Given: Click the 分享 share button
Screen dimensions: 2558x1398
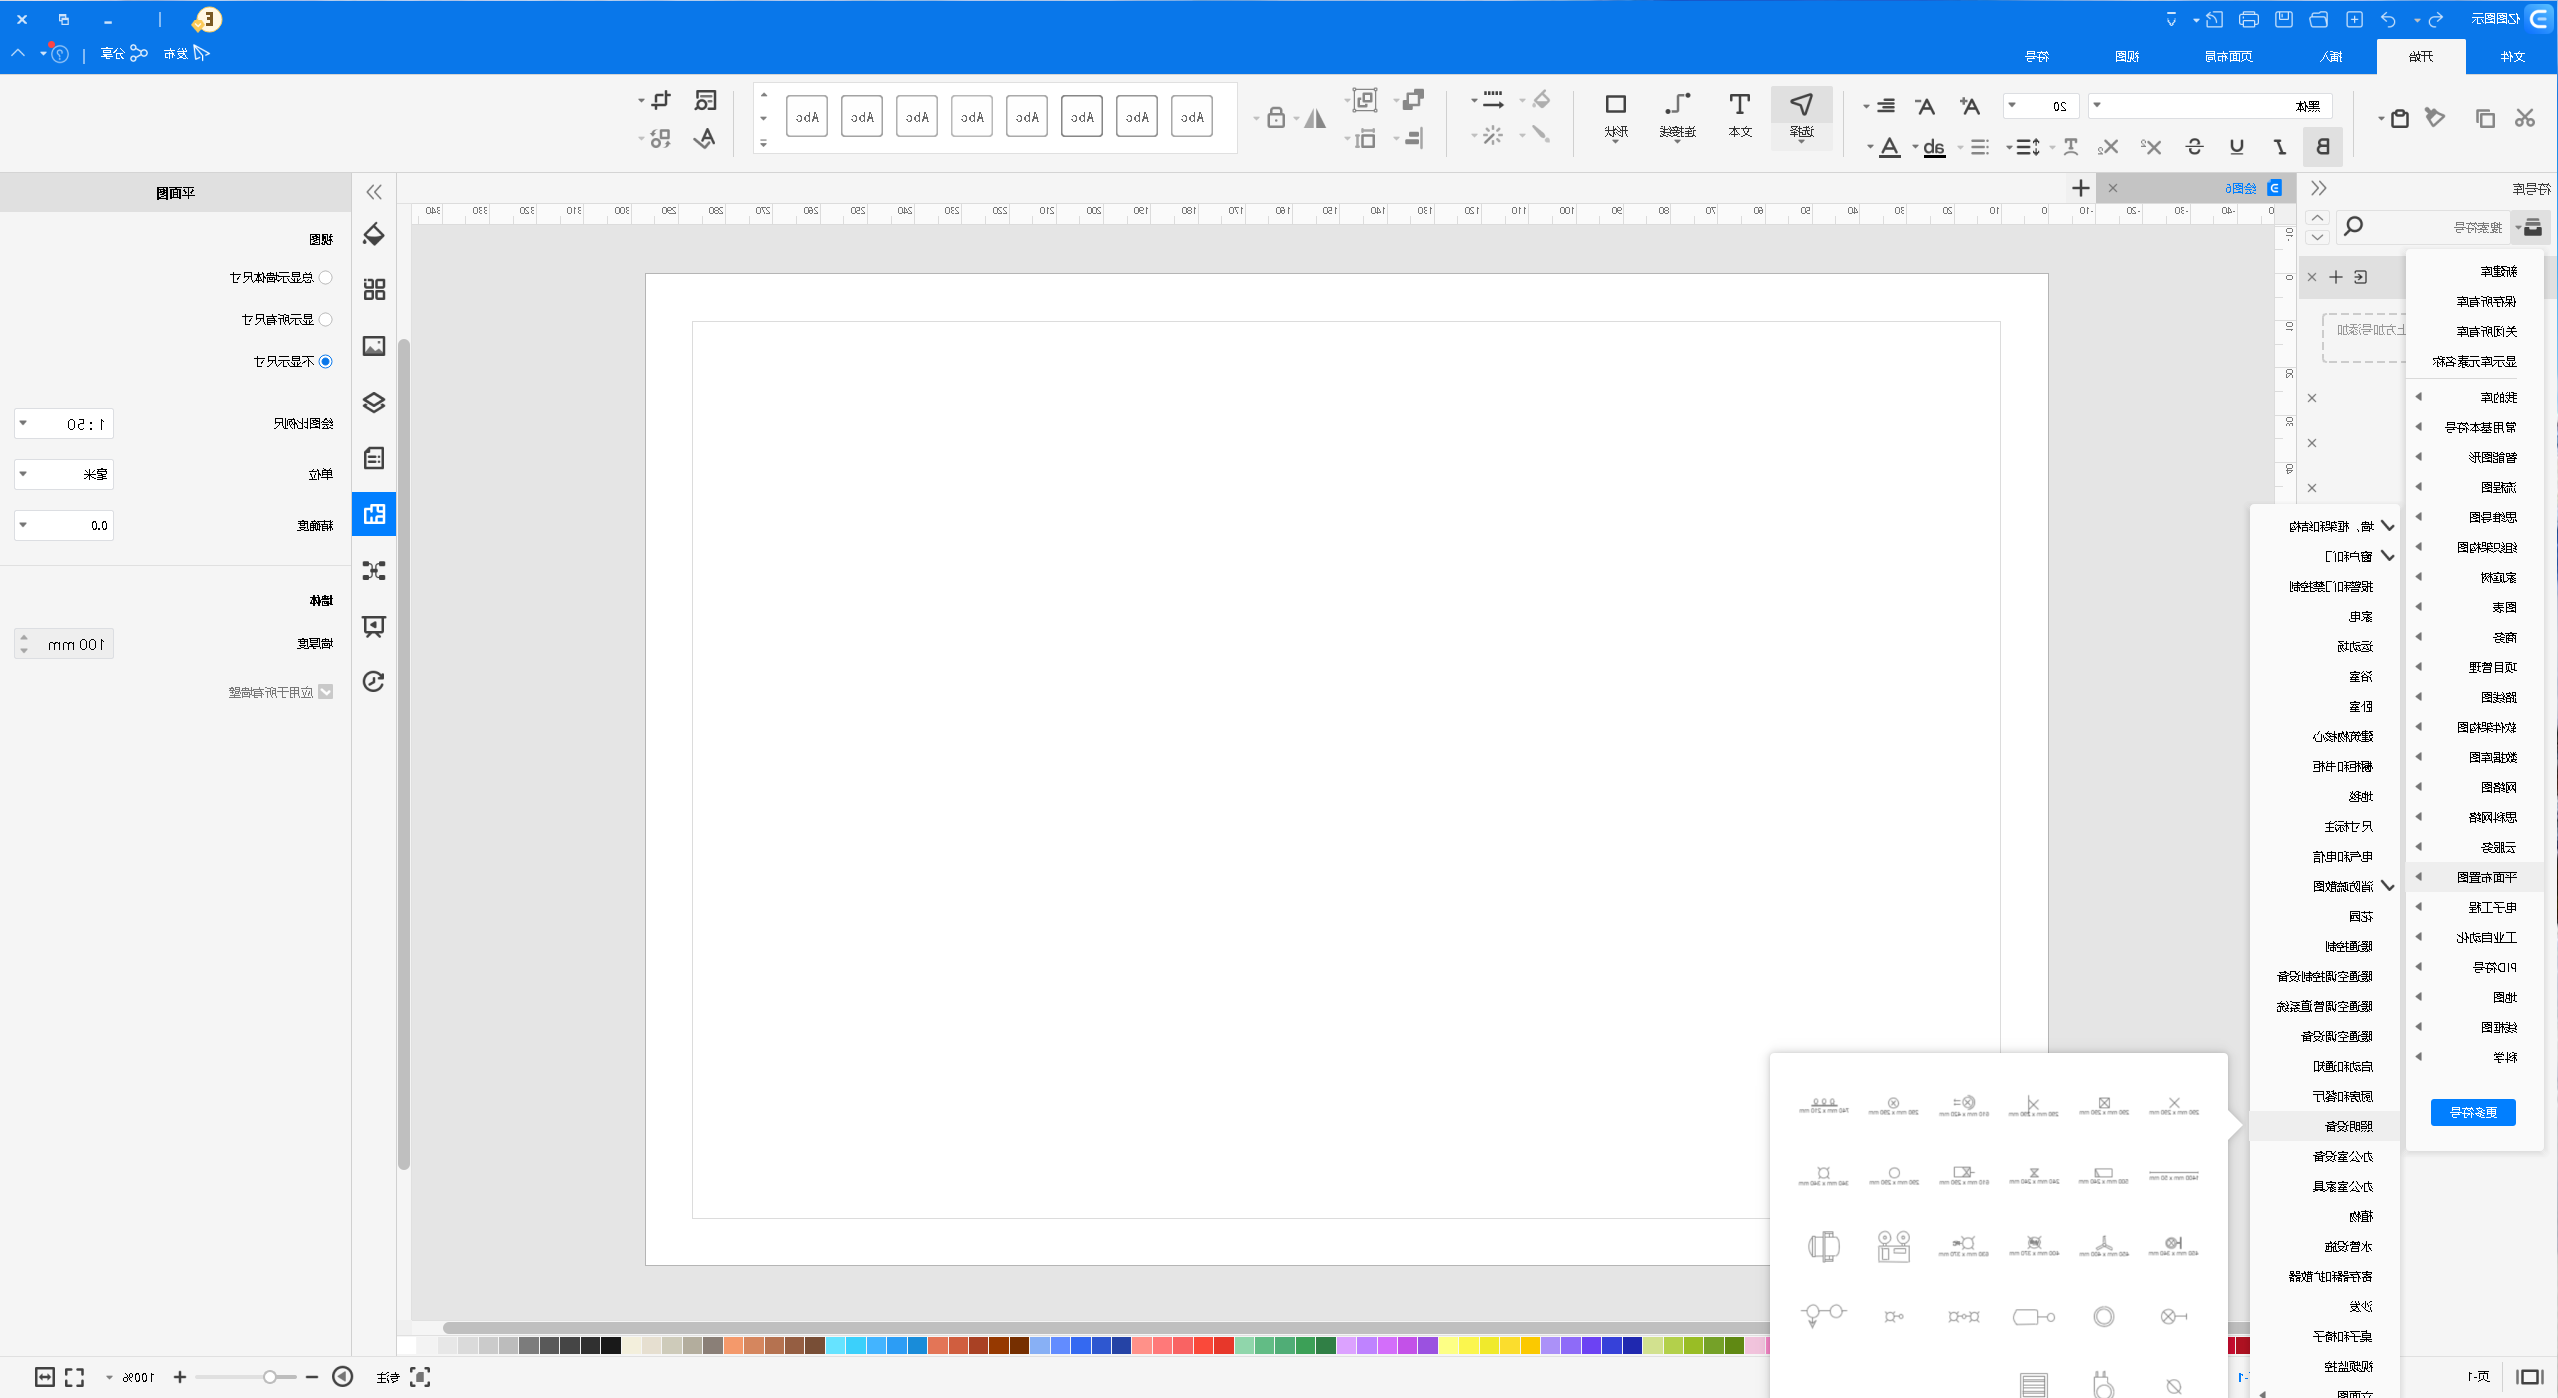Looking at the screenshot, I should pyautogui.click(x=124, y=53).
